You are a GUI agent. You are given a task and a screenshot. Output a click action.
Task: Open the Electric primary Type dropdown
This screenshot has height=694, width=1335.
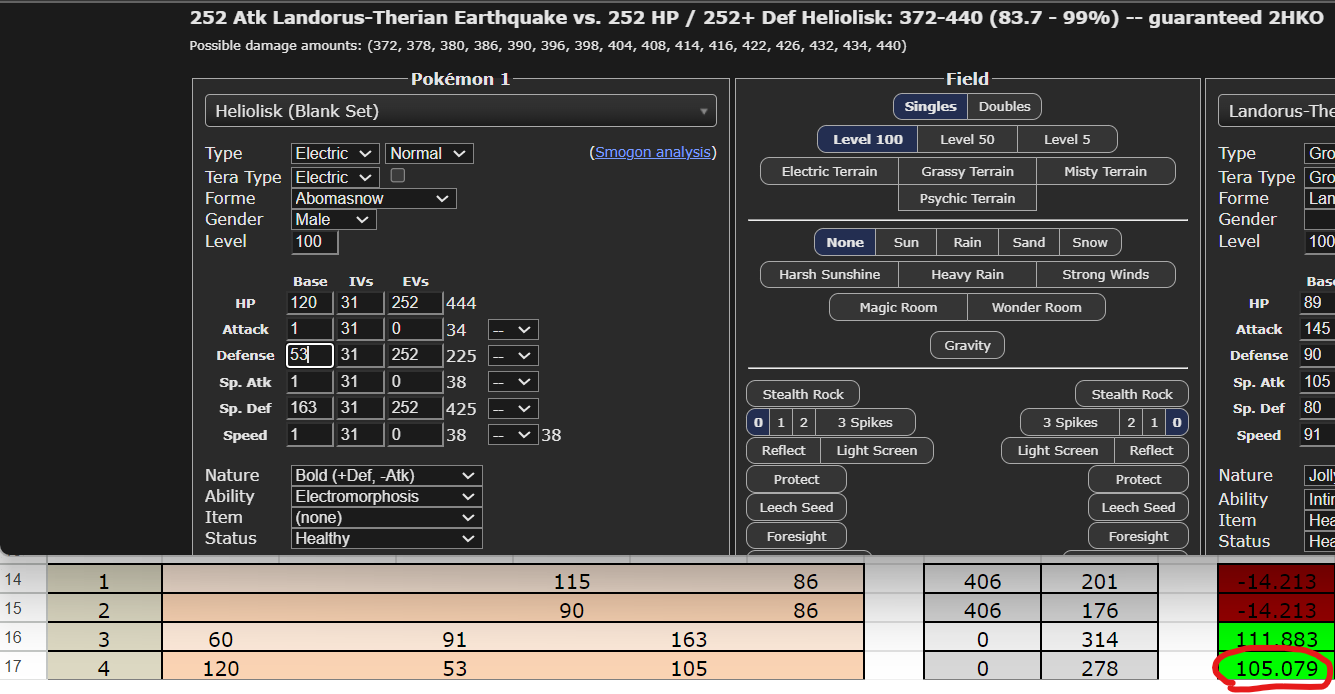(x=335, y=153)
